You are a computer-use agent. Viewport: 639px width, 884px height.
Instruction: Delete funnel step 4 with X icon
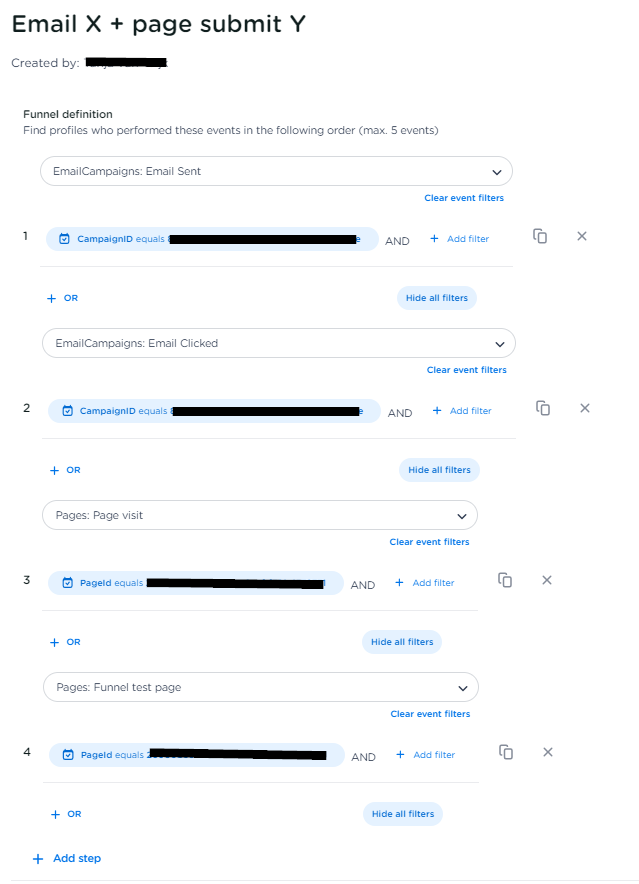pyautogui.click(x=548, y=752)
